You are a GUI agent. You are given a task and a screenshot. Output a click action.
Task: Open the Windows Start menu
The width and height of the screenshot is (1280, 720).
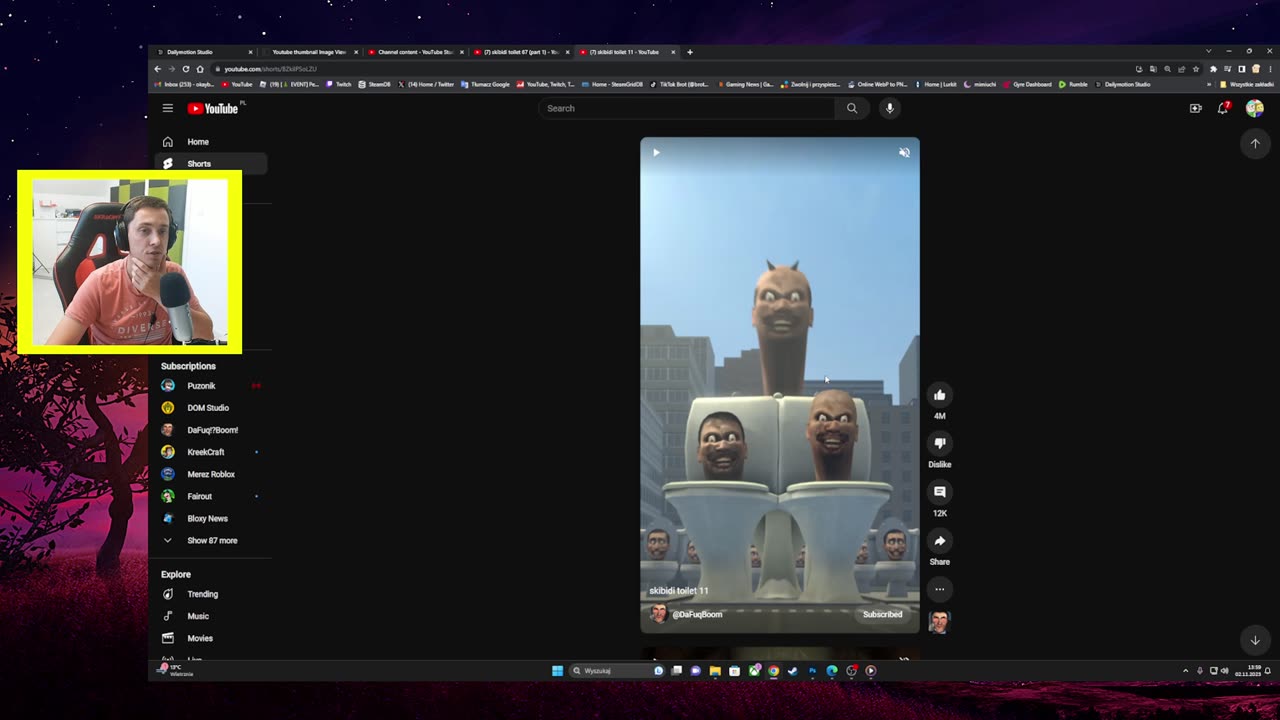[557, 671]
